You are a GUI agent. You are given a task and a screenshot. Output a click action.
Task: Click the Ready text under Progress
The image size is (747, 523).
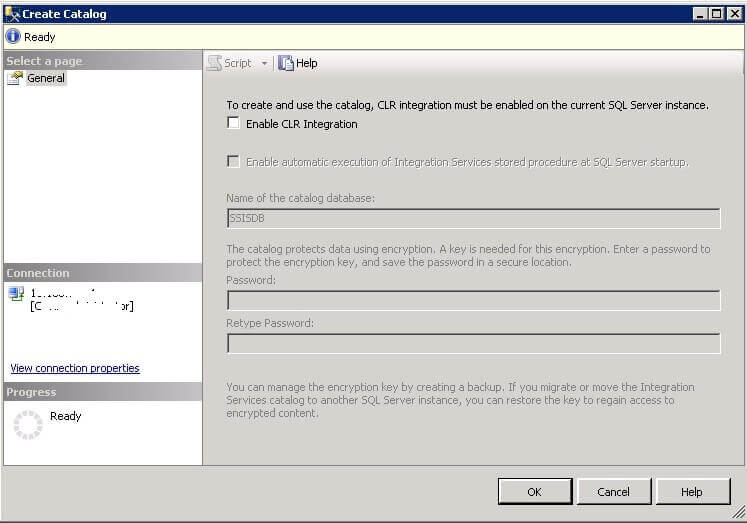[x=66, y=416]
